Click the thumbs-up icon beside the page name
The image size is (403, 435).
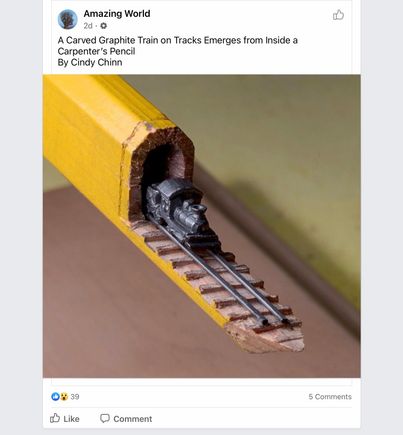[x=338, y=15]
